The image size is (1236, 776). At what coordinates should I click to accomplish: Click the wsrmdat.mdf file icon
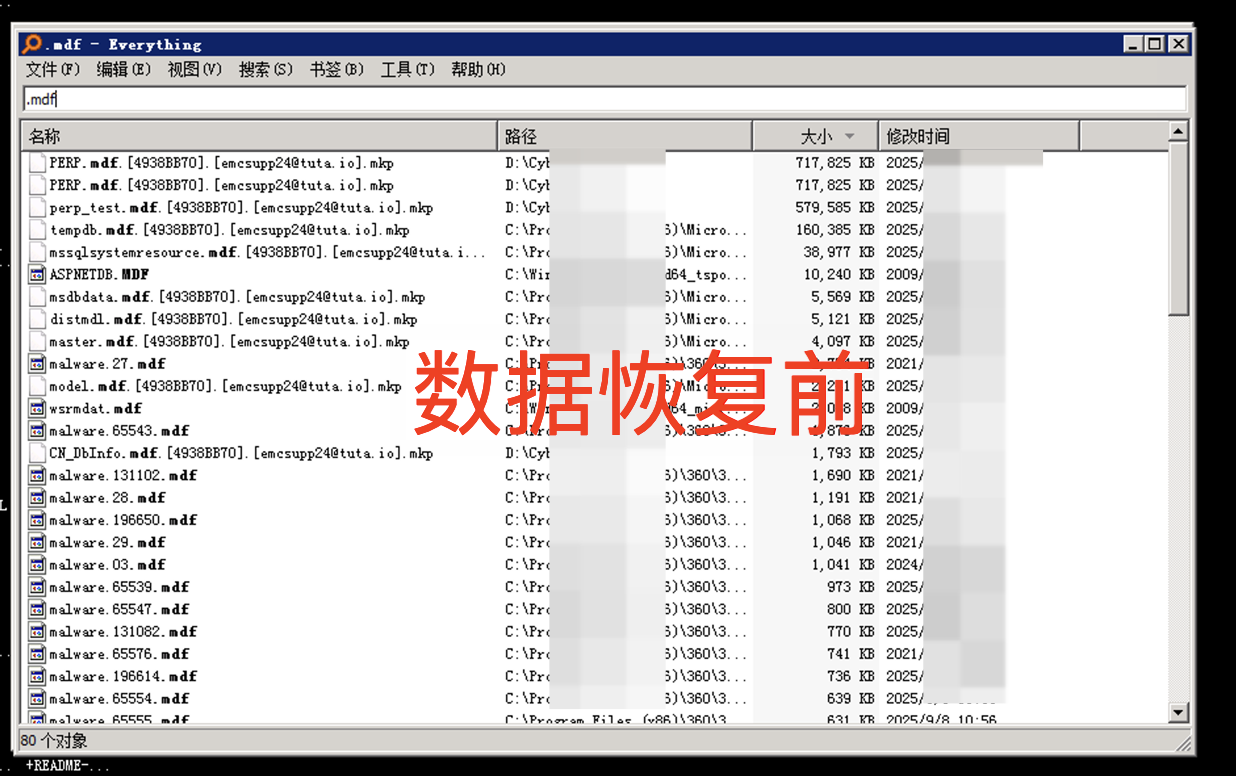click(x=37, y=408)
